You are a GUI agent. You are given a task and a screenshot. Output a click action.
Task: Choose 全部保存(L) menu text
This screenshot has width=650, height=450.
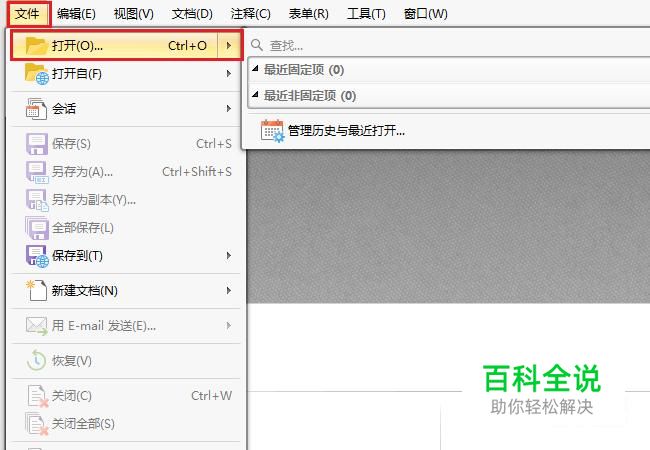click(82, 227)
